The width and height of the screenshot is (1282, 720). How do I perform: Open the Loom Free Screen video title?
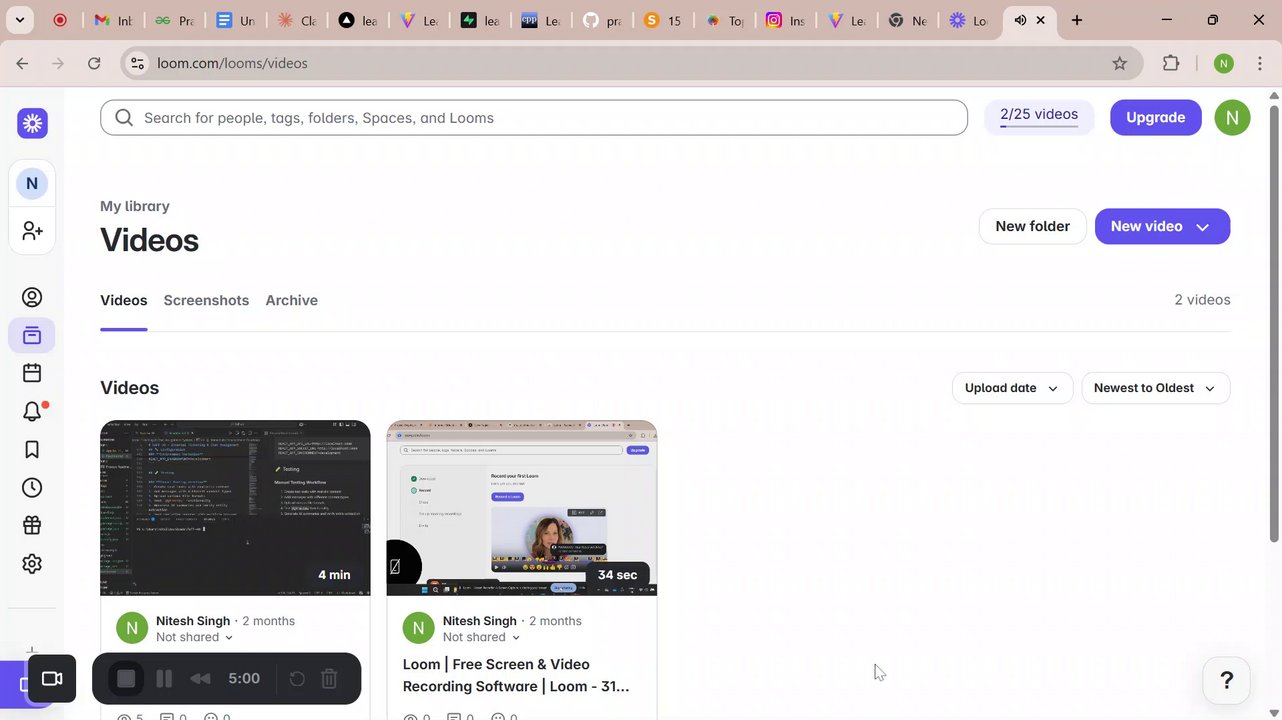point(516,675)
